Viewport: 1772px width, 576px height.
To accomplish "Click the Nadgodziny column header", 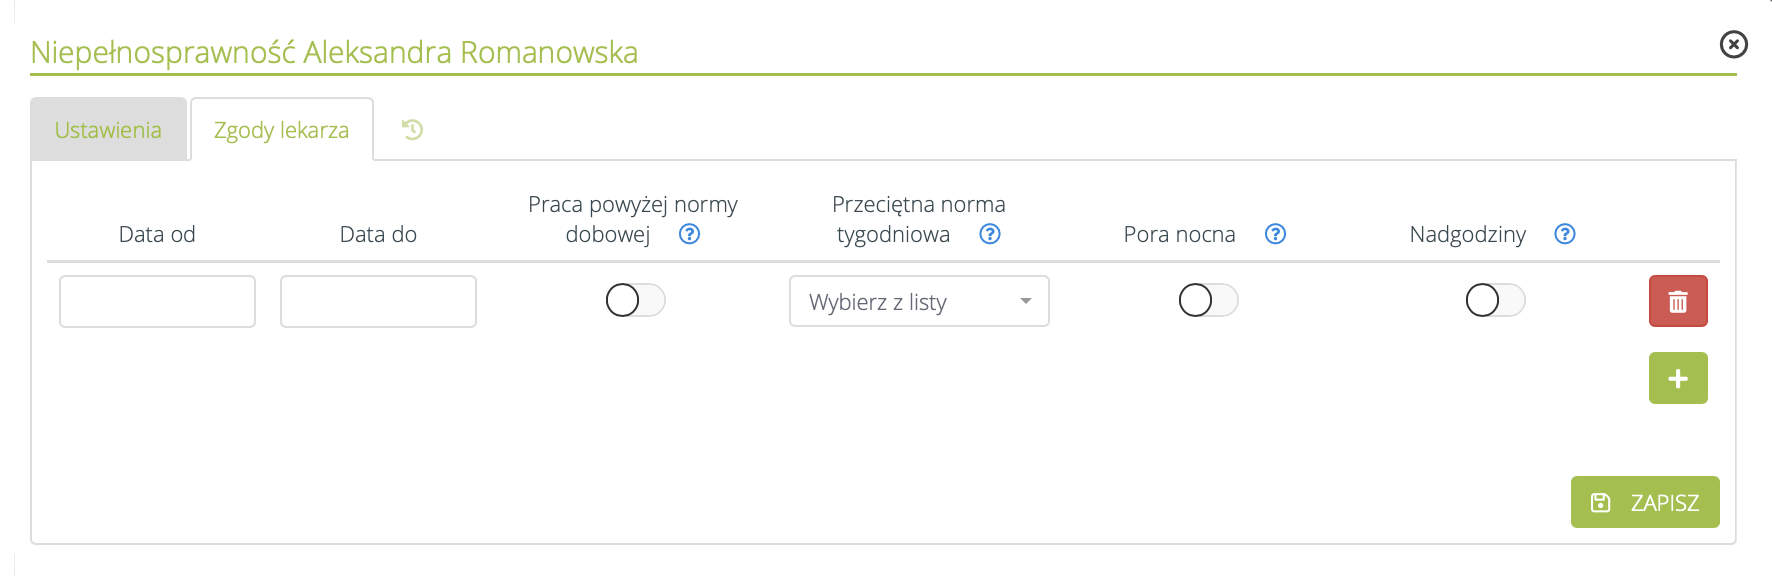I will [1467, 234].
